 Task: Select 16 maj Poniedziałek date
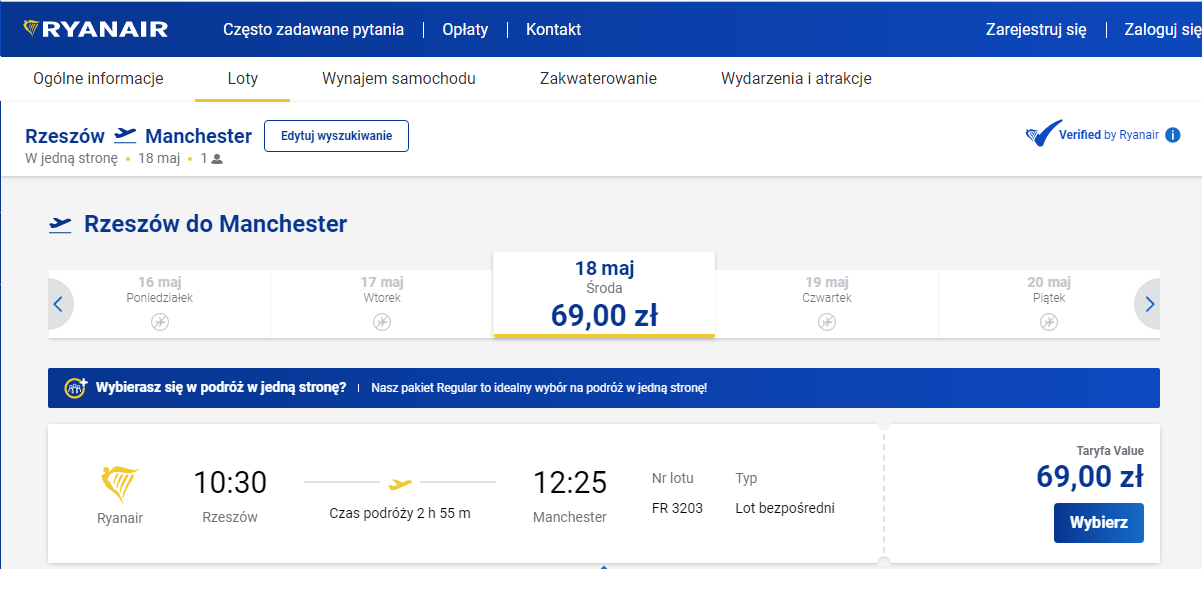[x=160, y=304]
